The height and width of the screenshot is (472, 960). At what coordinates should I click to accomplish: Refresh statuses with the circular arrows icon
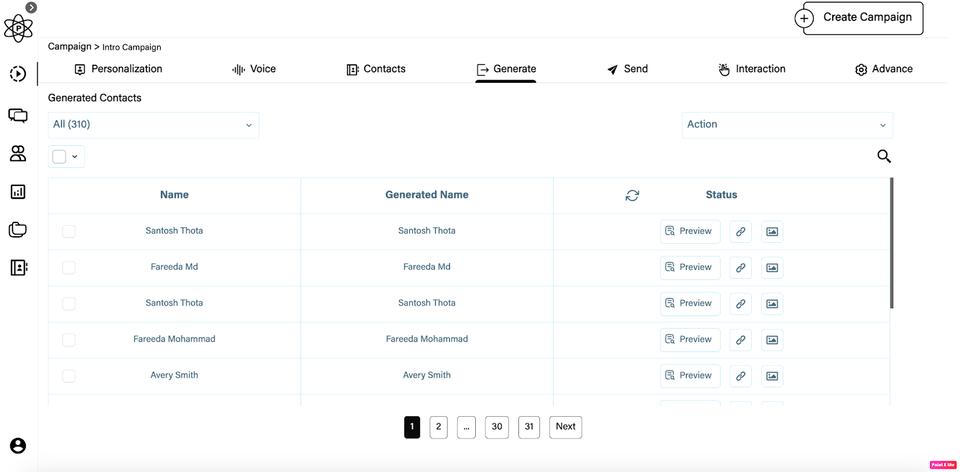click(632, 195)
